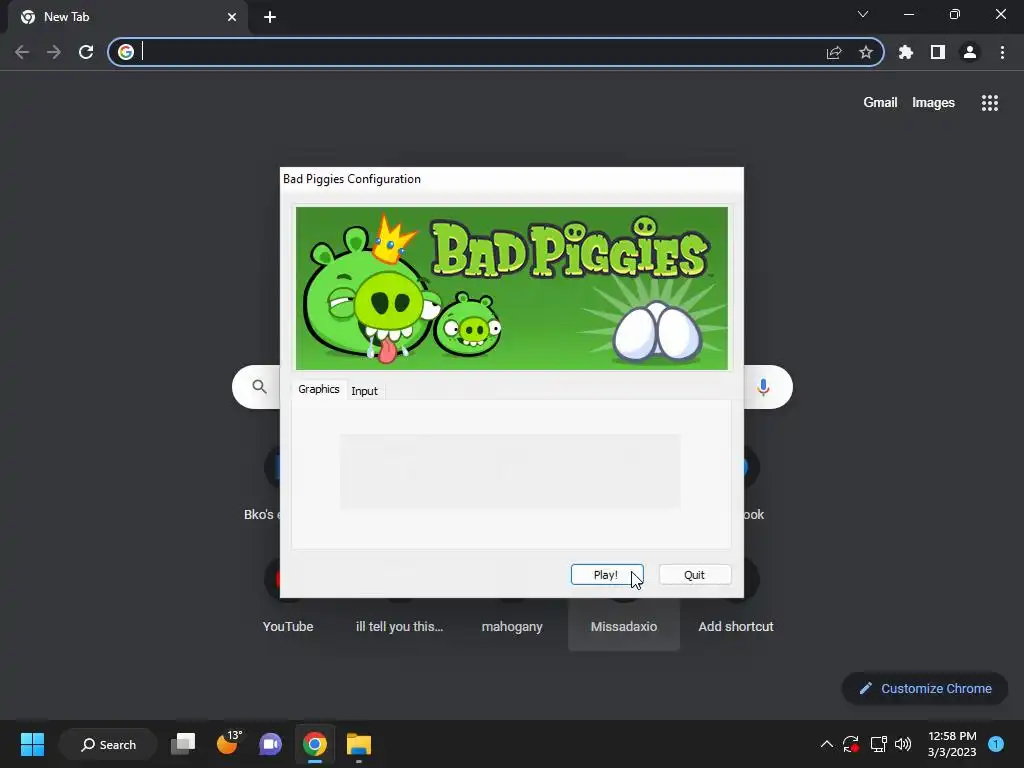Click Bad Piggies Configuration title bar
Image resolution: width=1024 pixels, height=768 pixels.
pos(511,179)
